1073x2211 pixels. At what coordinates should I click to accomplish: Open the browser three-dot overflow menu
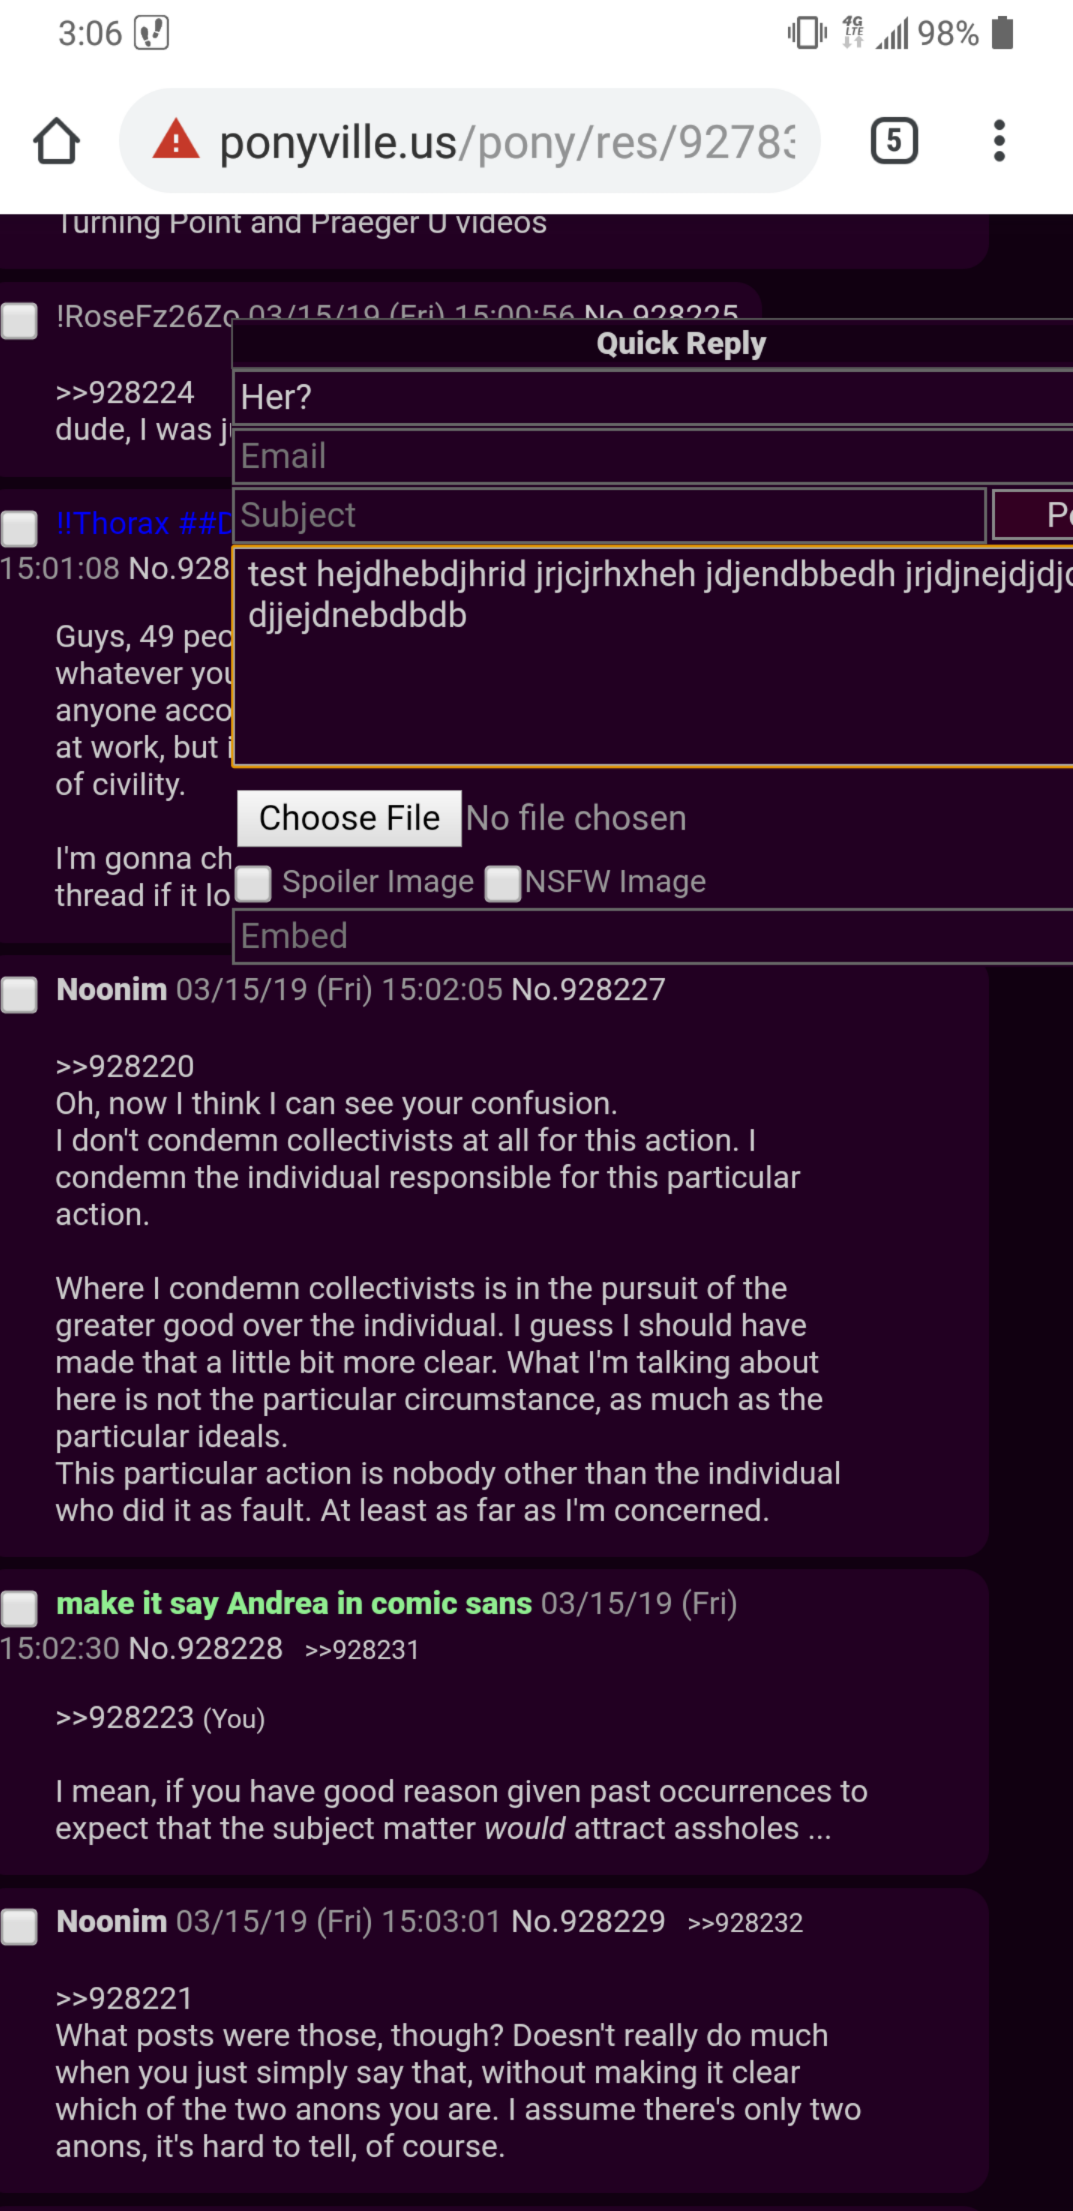(x=998, y=141)
